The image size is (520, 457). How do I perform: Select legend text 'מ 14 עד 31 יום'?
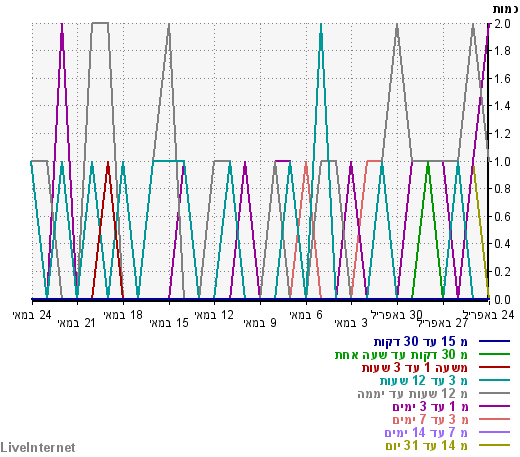pyautogui.click(x=427, y=446)
